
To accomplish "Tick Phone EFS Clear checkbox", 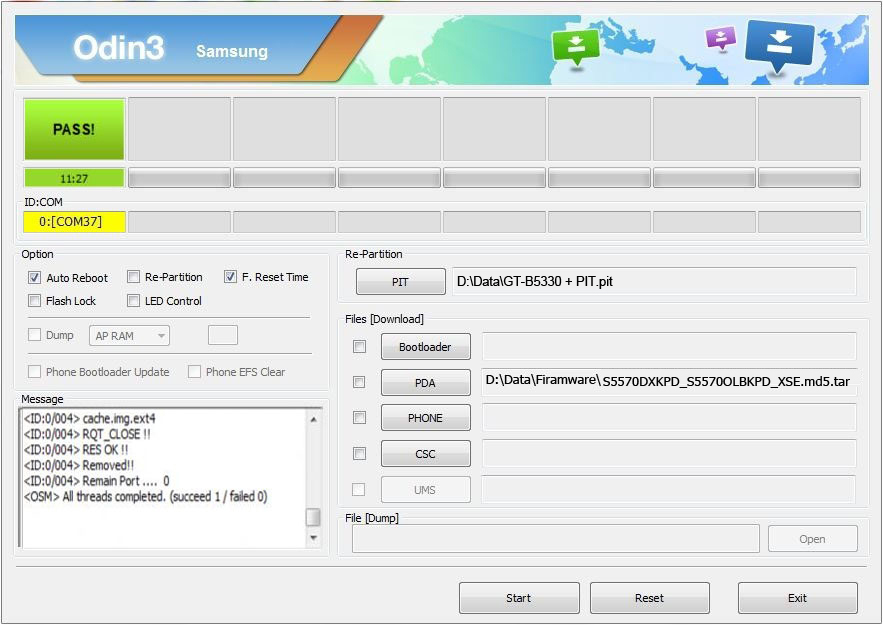I will pyautogui.click(x=194, y=372).
